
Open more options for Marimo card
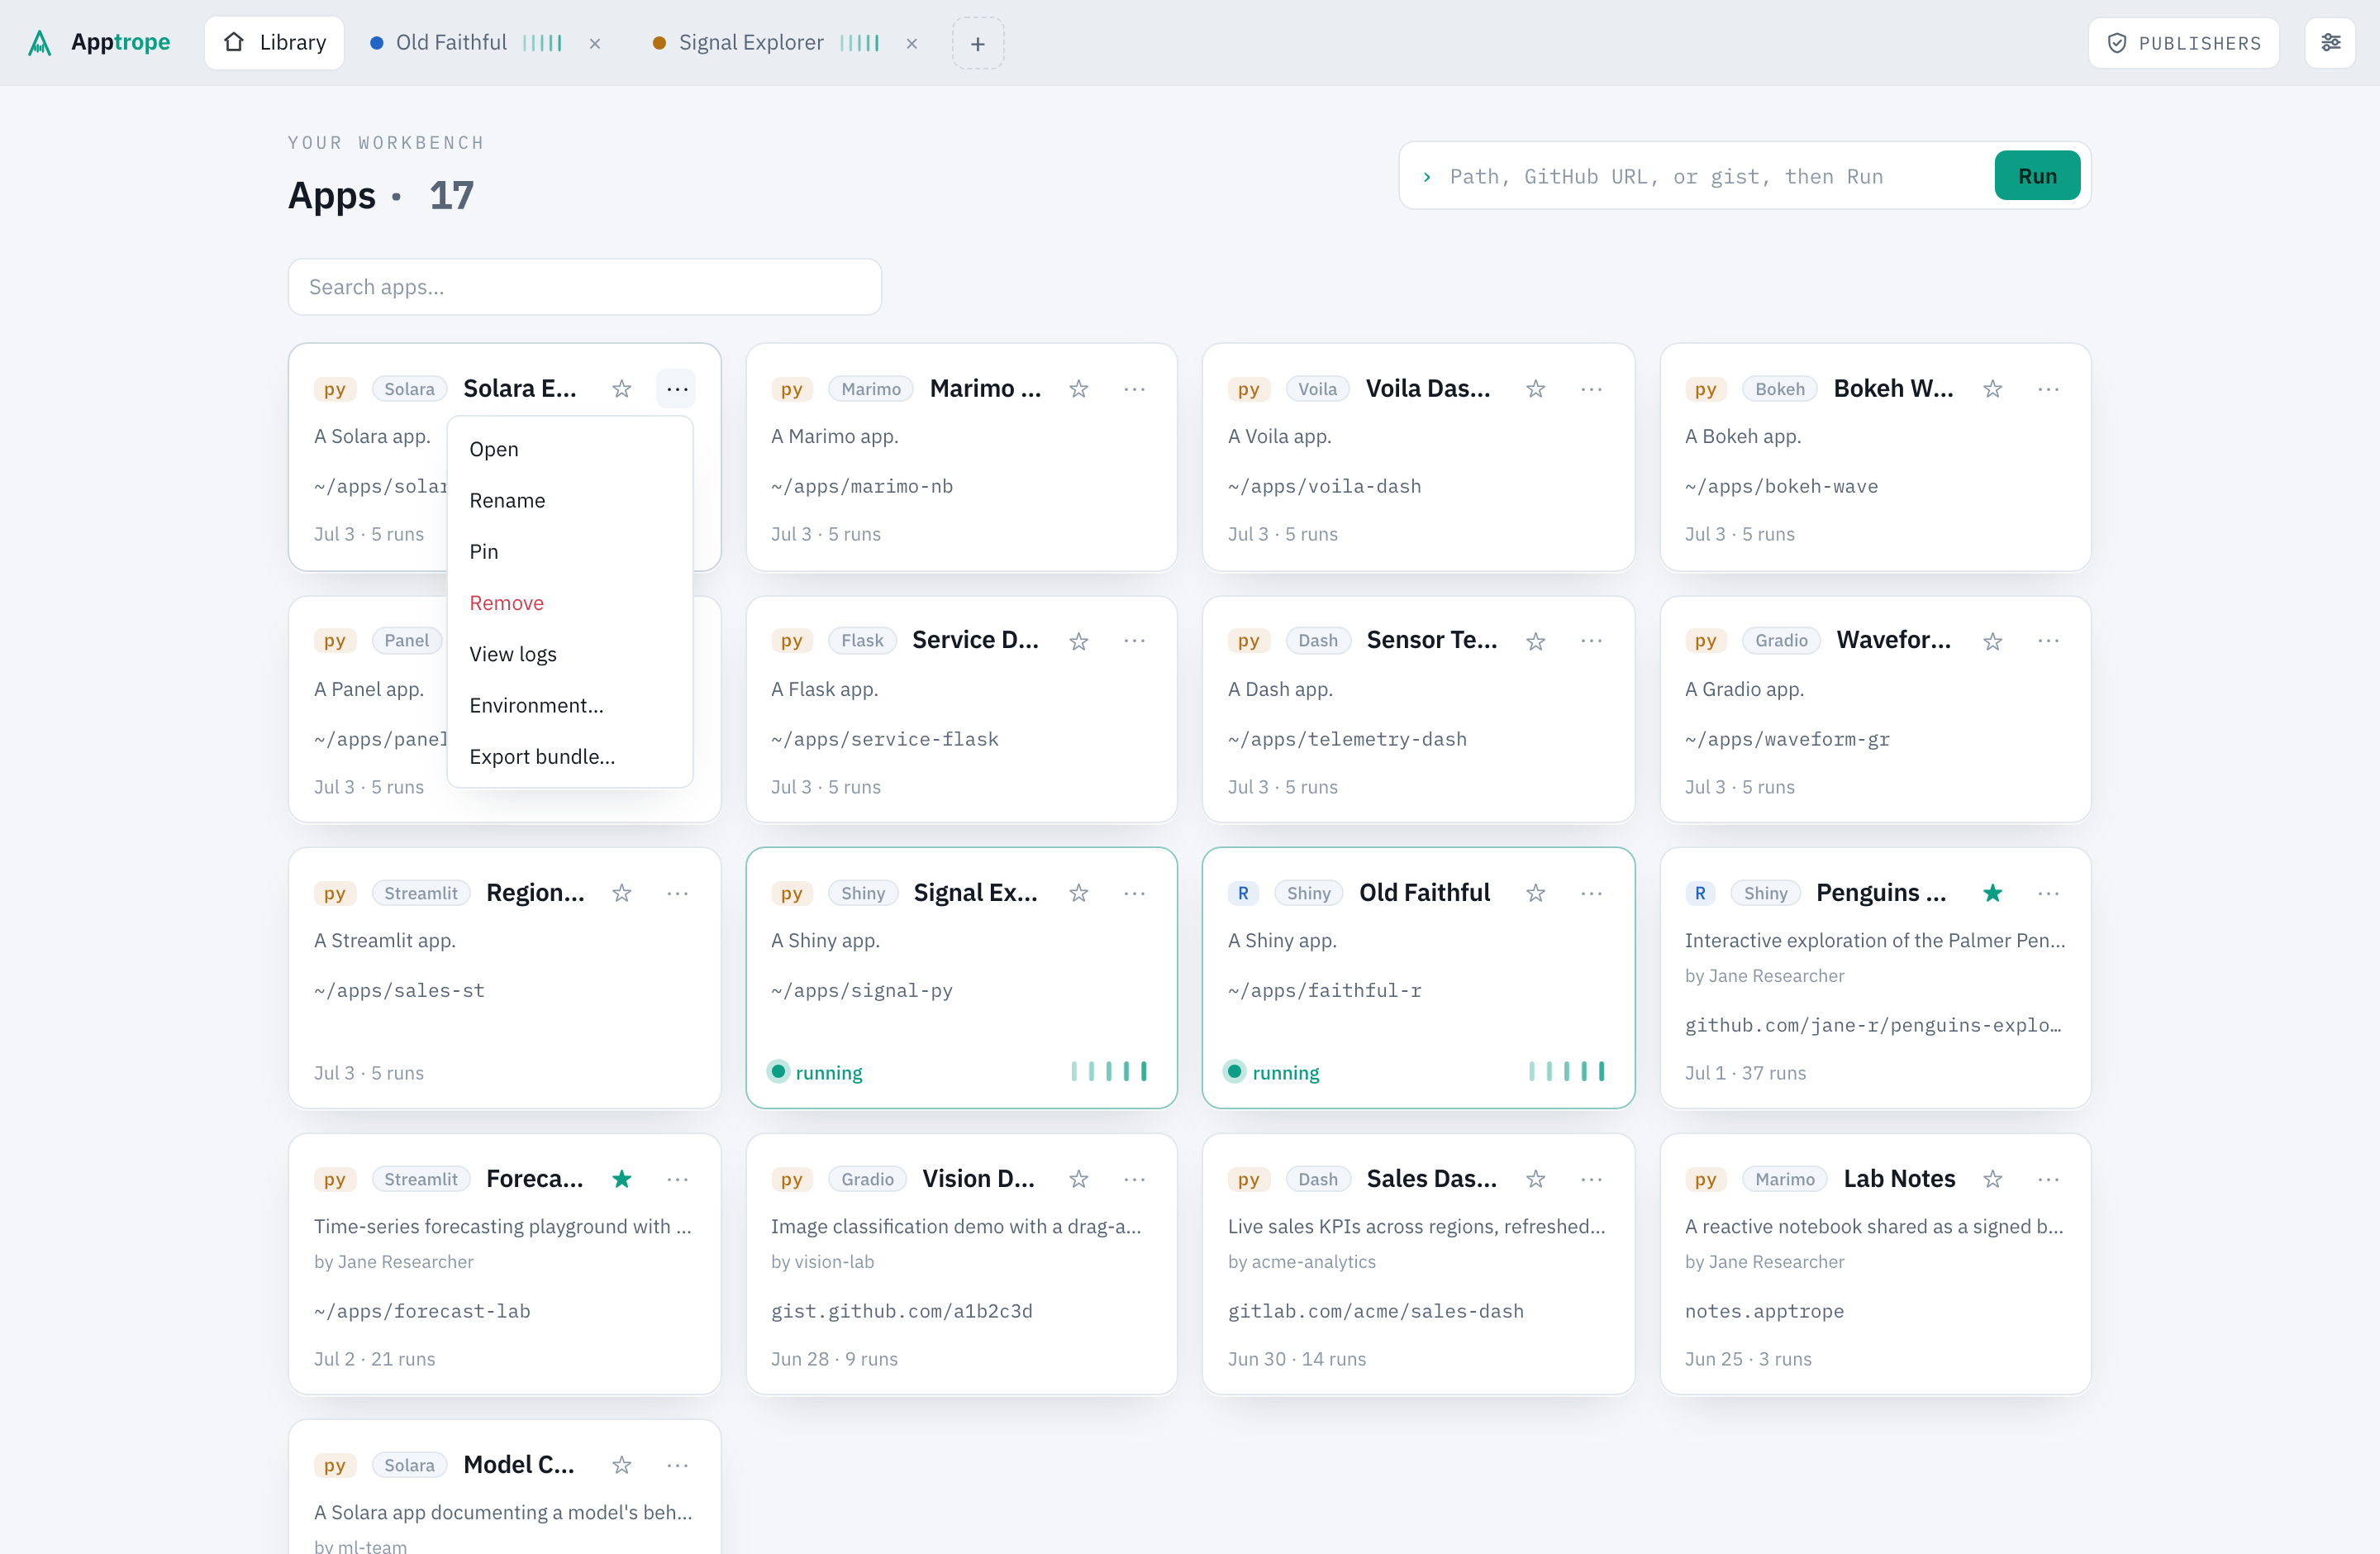tap(1134, 388)
